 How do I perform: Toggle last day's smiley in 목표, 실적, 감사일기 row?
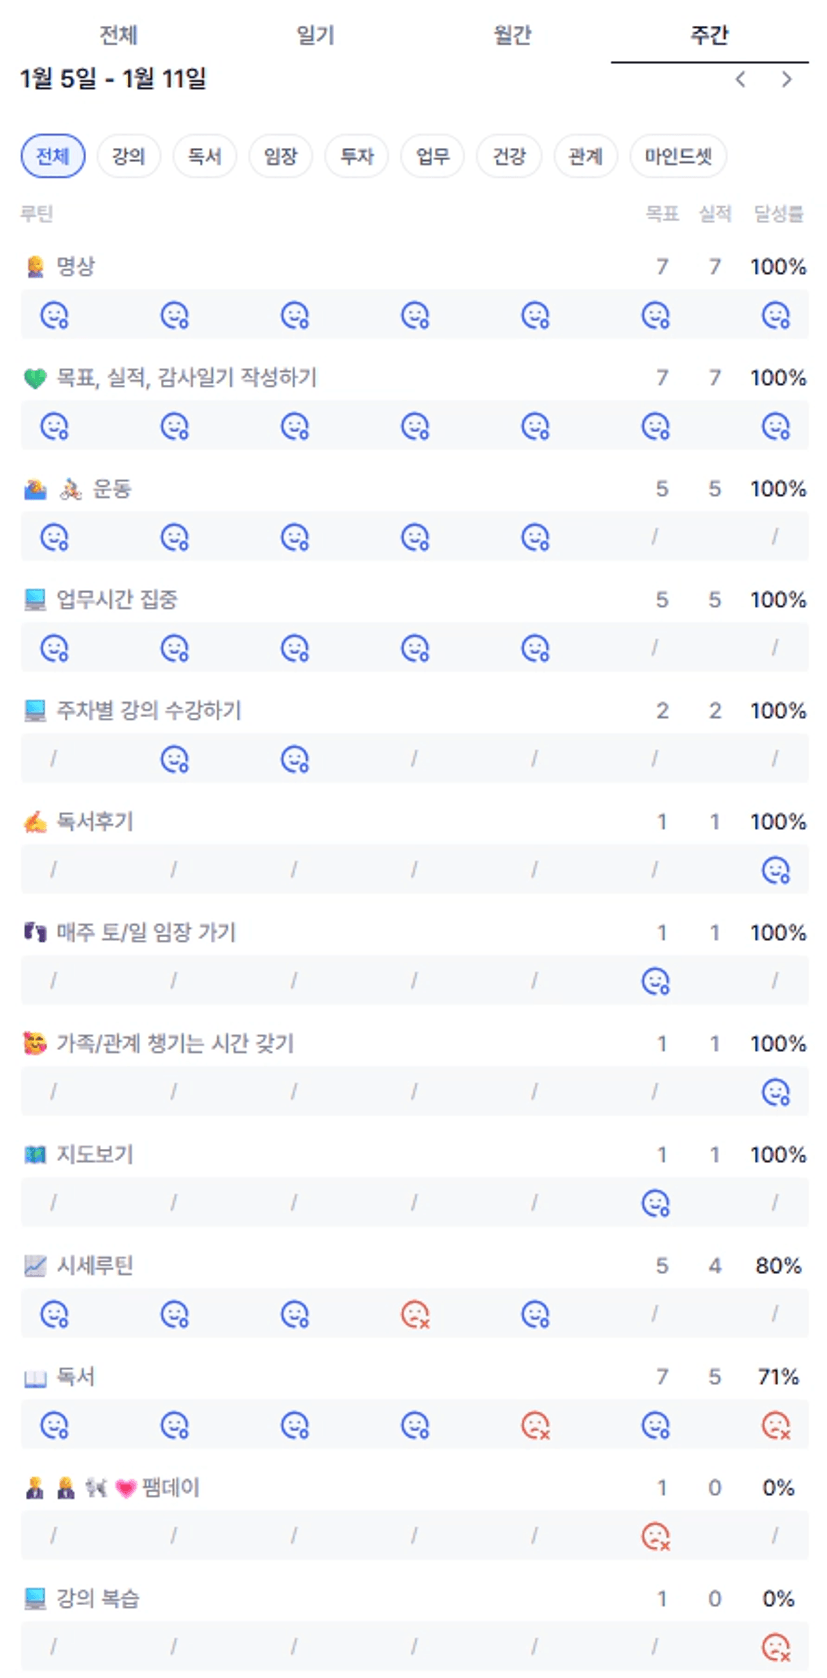click(x=776, y=427)
